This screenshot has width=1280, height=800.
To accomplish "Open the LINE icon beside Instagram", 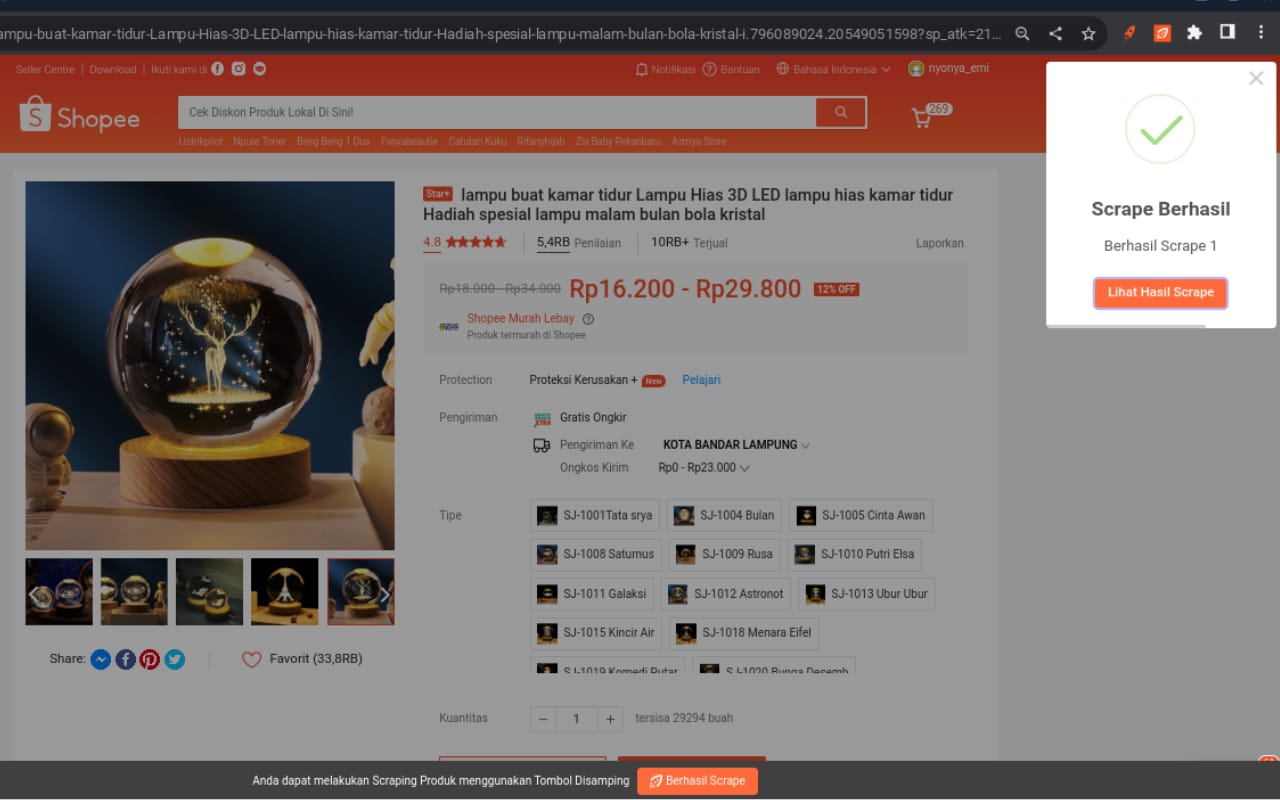I will (260, 69).
